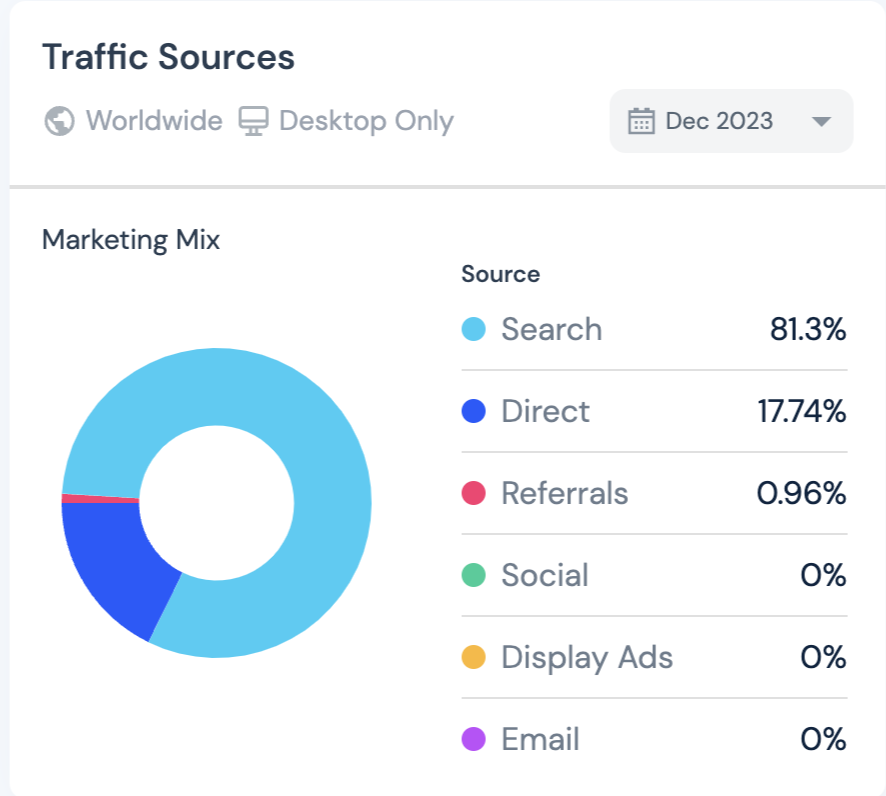The height and width of the screenshot is (796, 886).
Task: Click the desktop monitor icon
Action: pyautogui.click(x=253, y=122)
